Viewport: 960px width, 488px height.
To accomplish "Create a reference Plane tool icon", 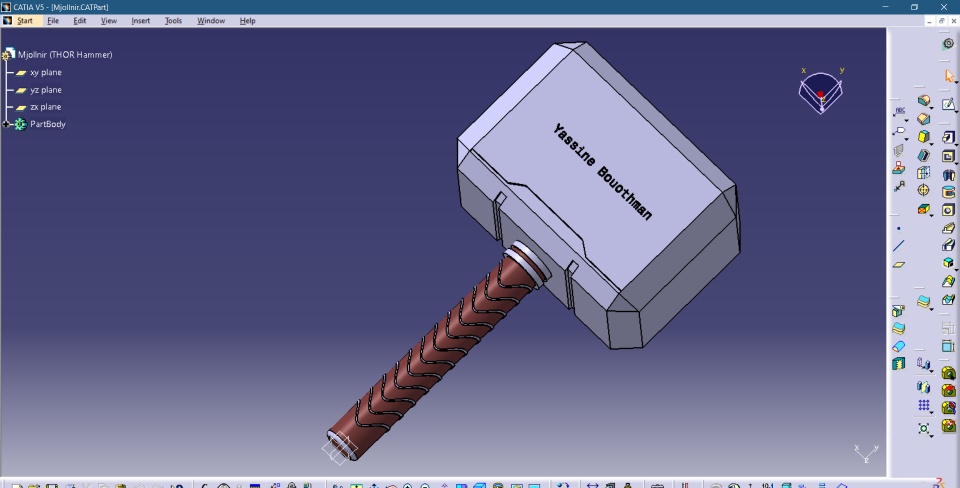I will (898, 265).
